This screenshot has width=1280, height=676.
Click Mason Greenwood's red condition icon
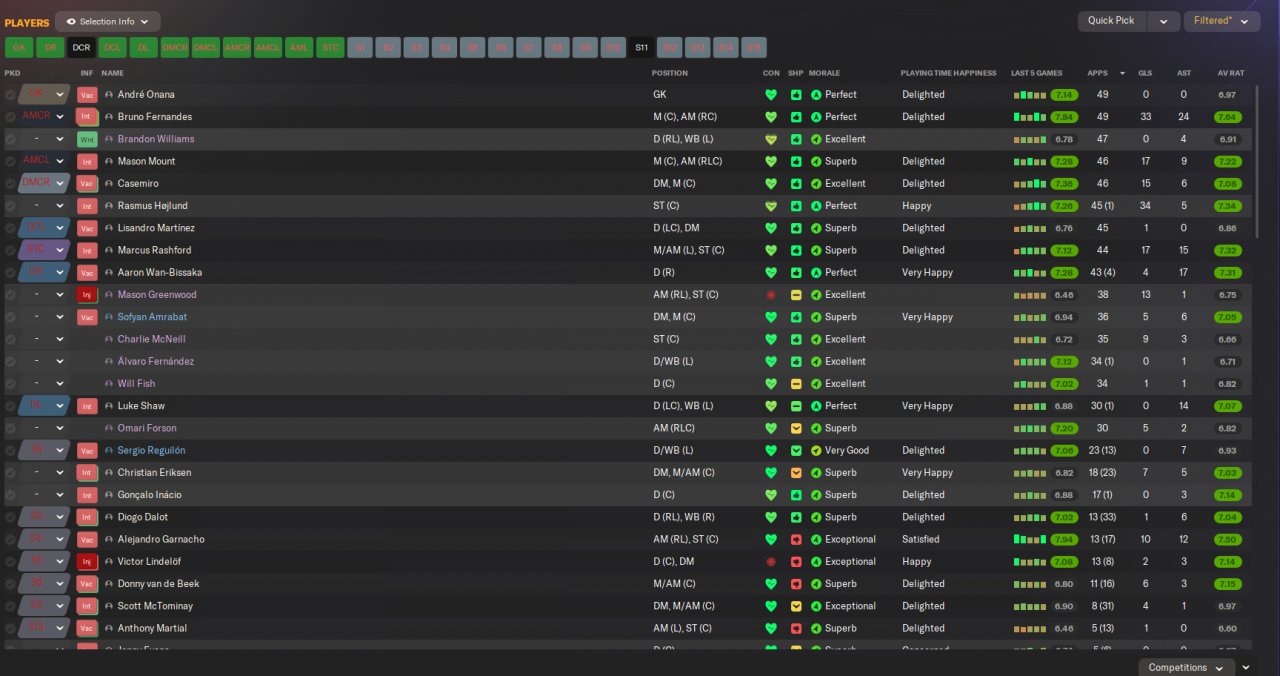[x=770, y=295]
